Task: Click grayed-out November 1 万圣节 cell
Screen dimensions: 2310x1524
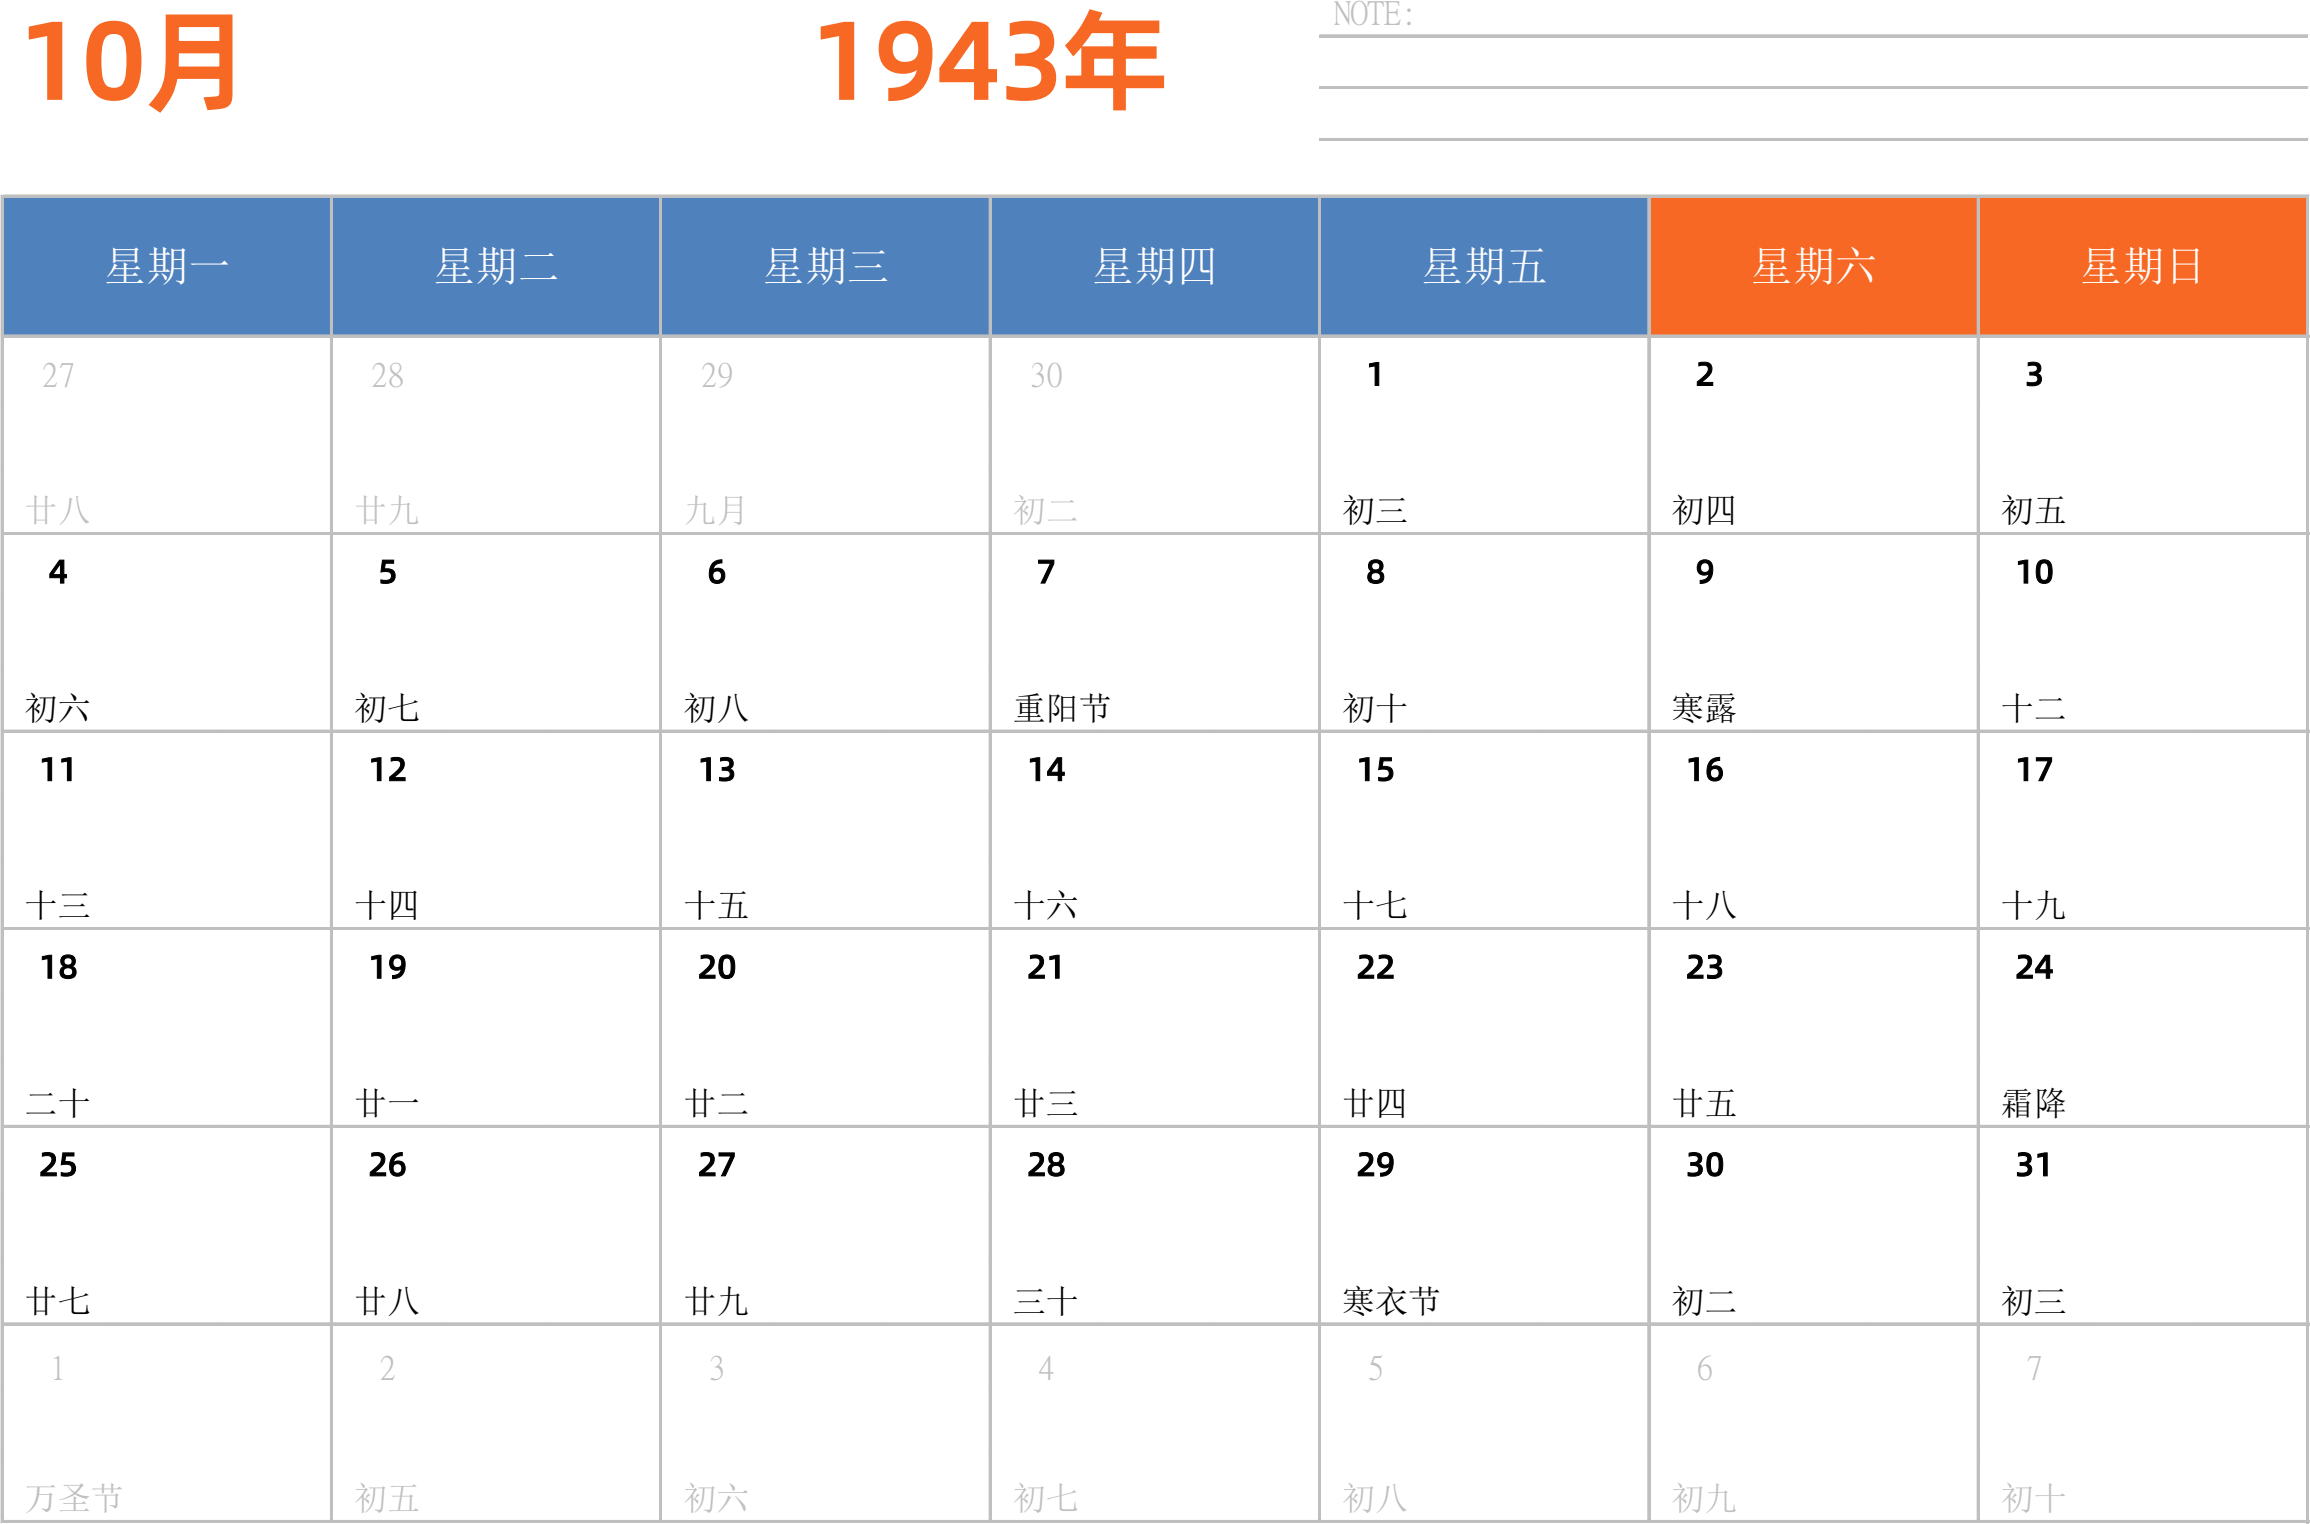Action: (x=167, y=1423)
